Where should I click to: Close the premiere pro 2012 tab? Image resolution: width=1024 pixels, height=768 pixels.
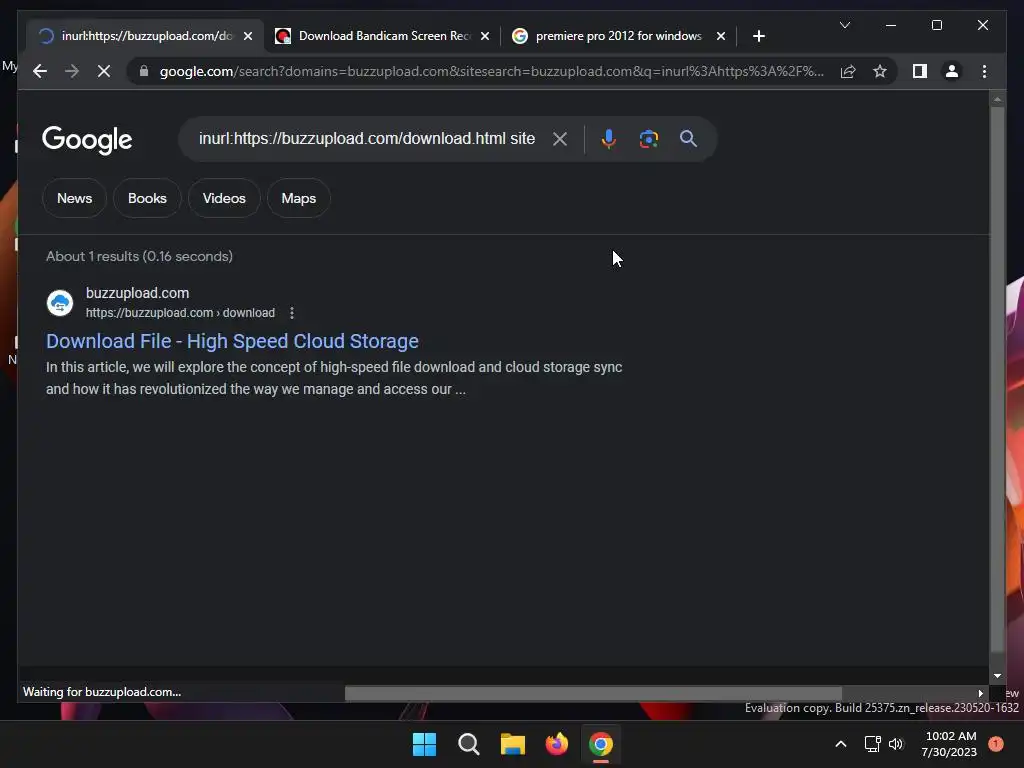pyautogui.click(x=720, y=36)
